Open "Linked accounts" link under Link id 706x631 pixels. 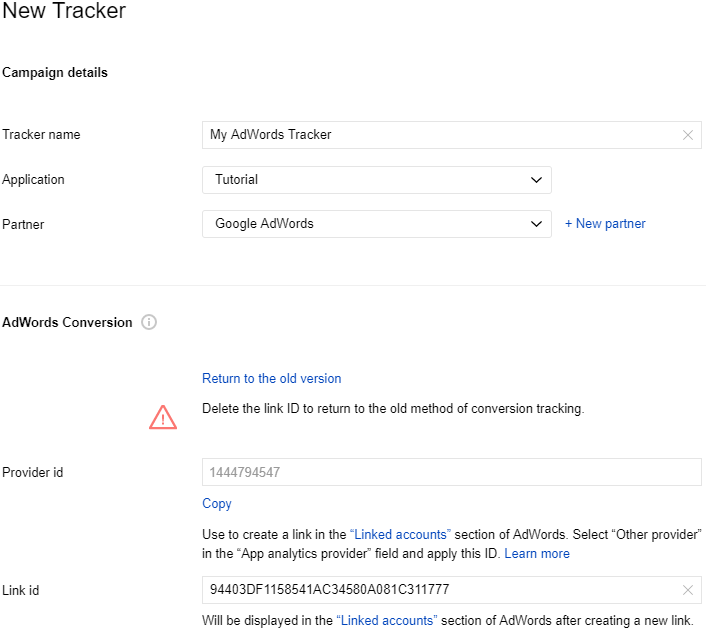[x=386, y=620]
